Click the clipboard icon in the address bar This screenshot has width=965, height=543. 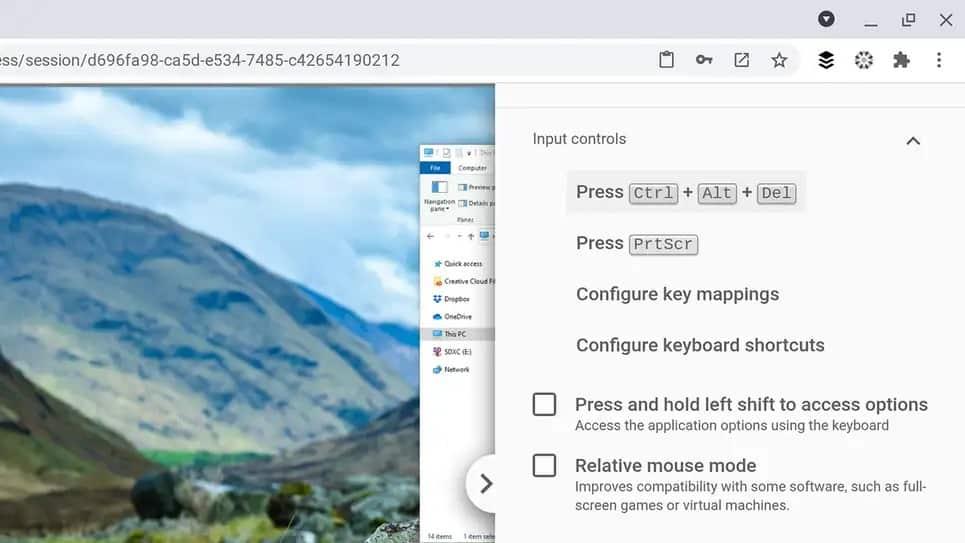(667, 60)
